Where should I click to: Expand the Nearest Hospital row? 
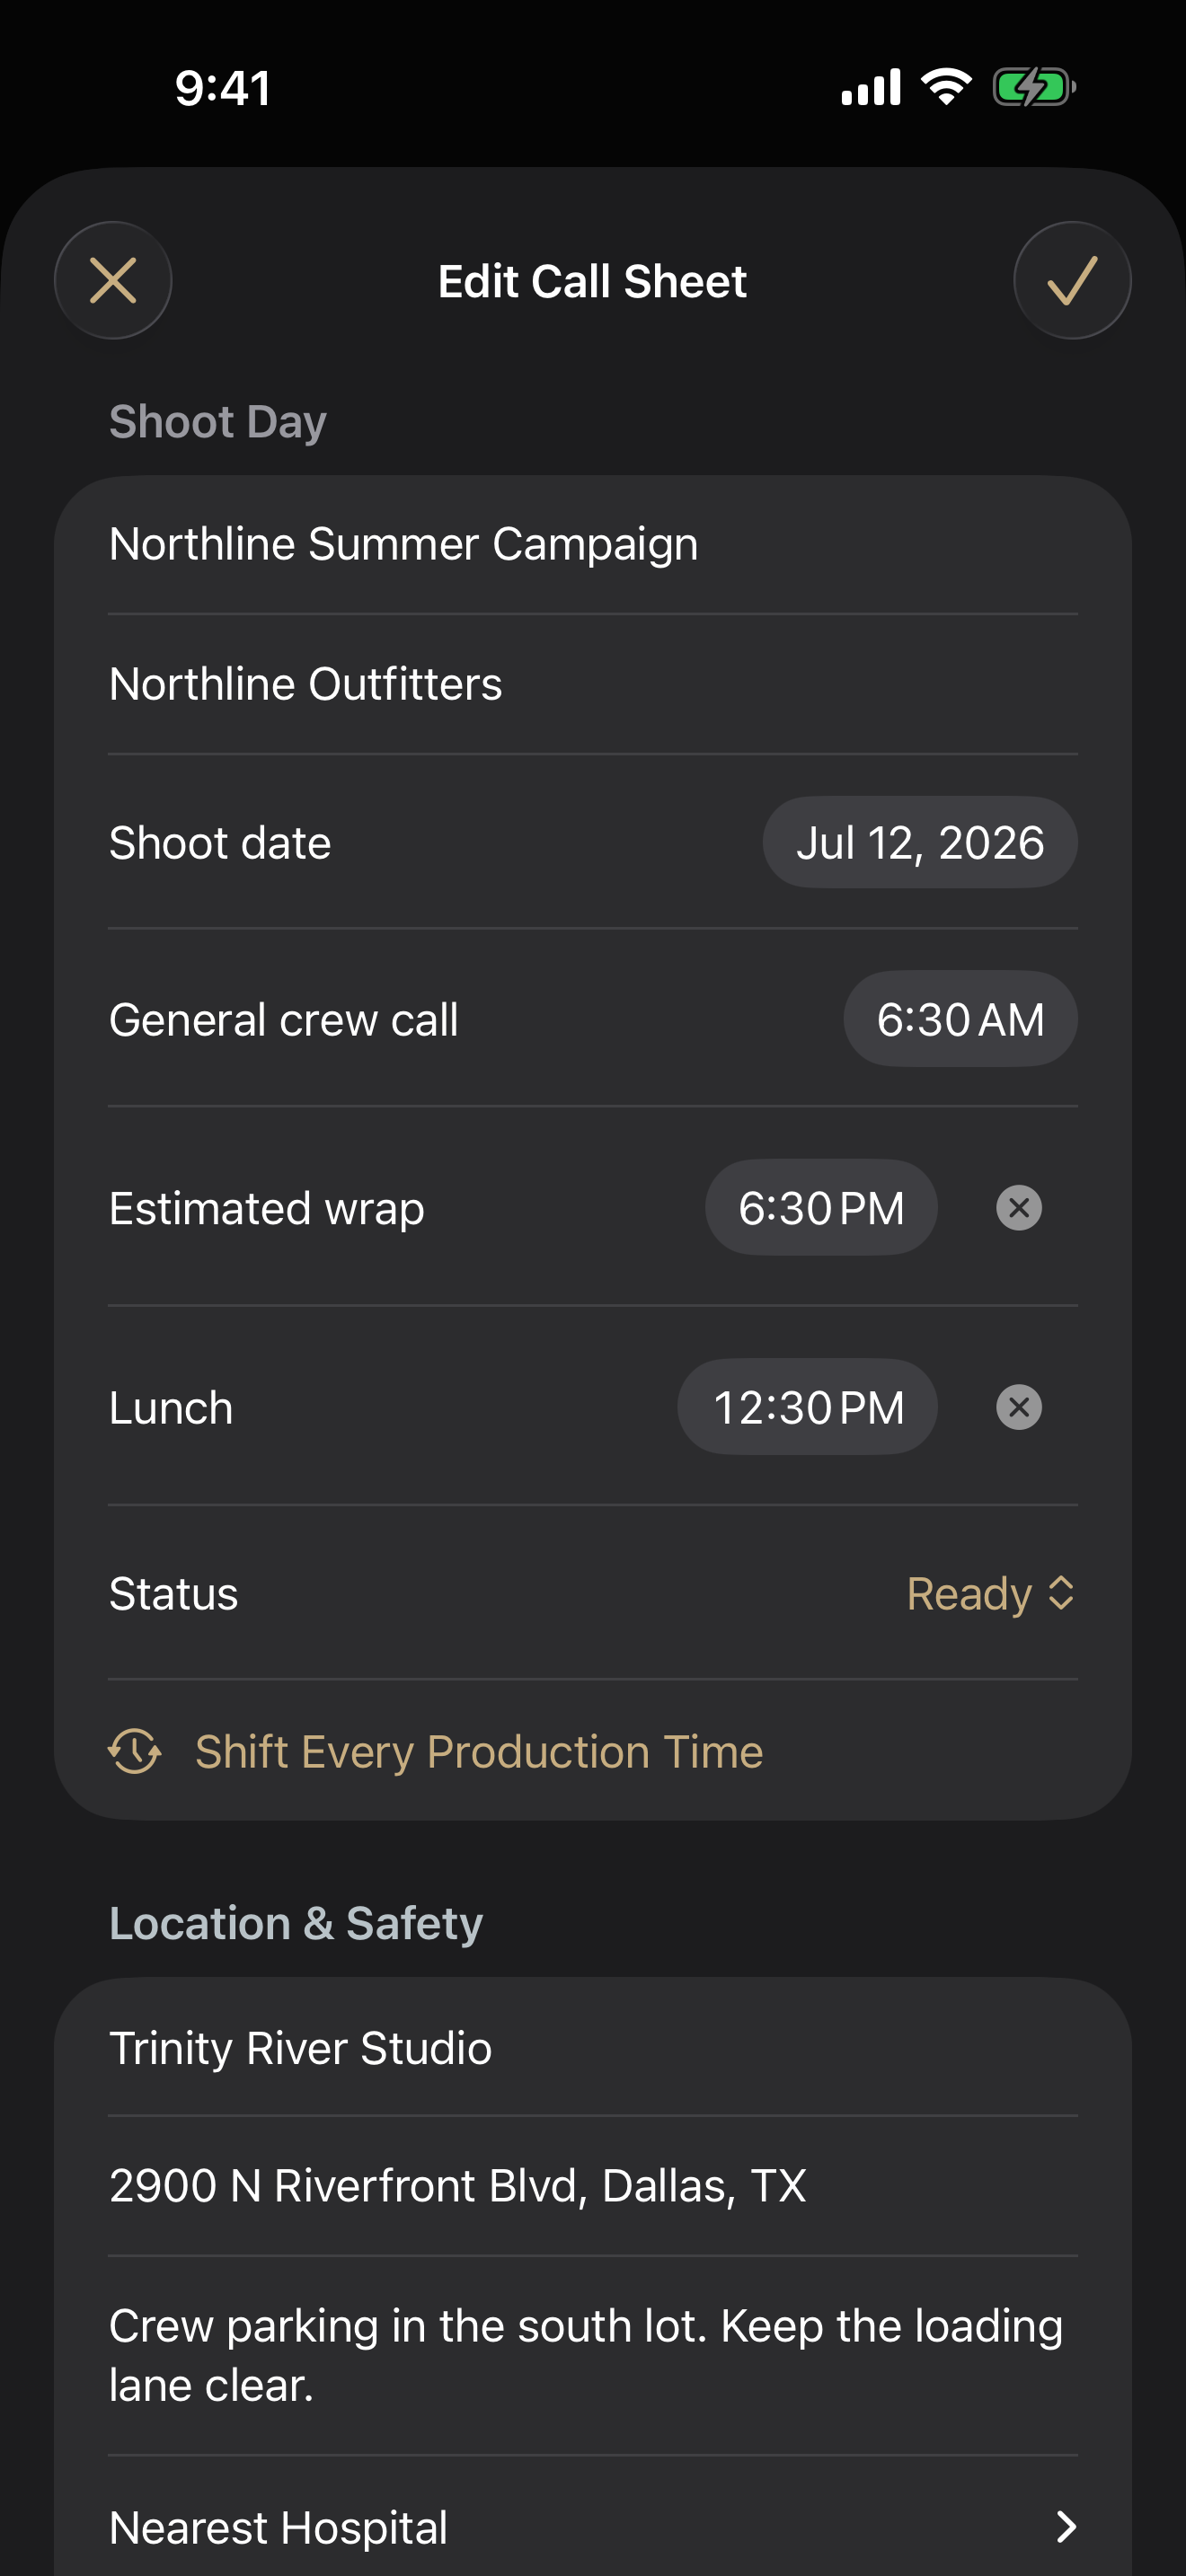coord(593,2526)
